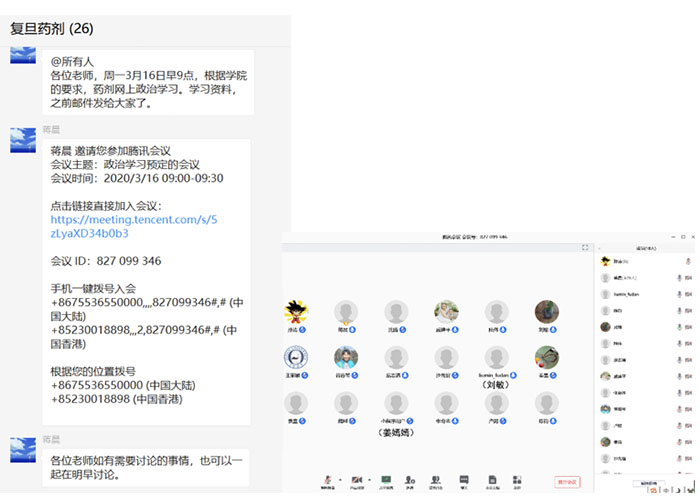700x500 pixels.
Task: Select the Goku avatar tile in the video grid
Action: (x=295, y=311)
